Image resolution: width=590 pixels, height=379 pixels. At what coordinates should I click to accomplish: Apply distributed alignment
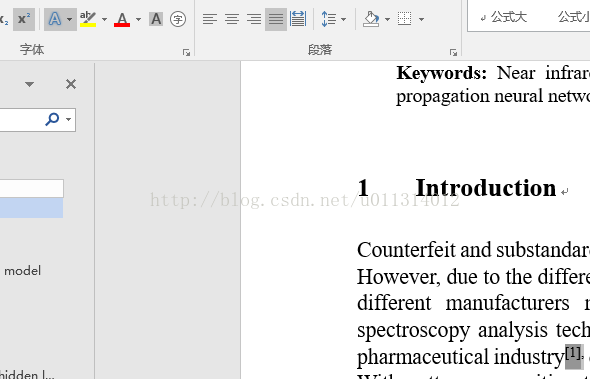298,19
